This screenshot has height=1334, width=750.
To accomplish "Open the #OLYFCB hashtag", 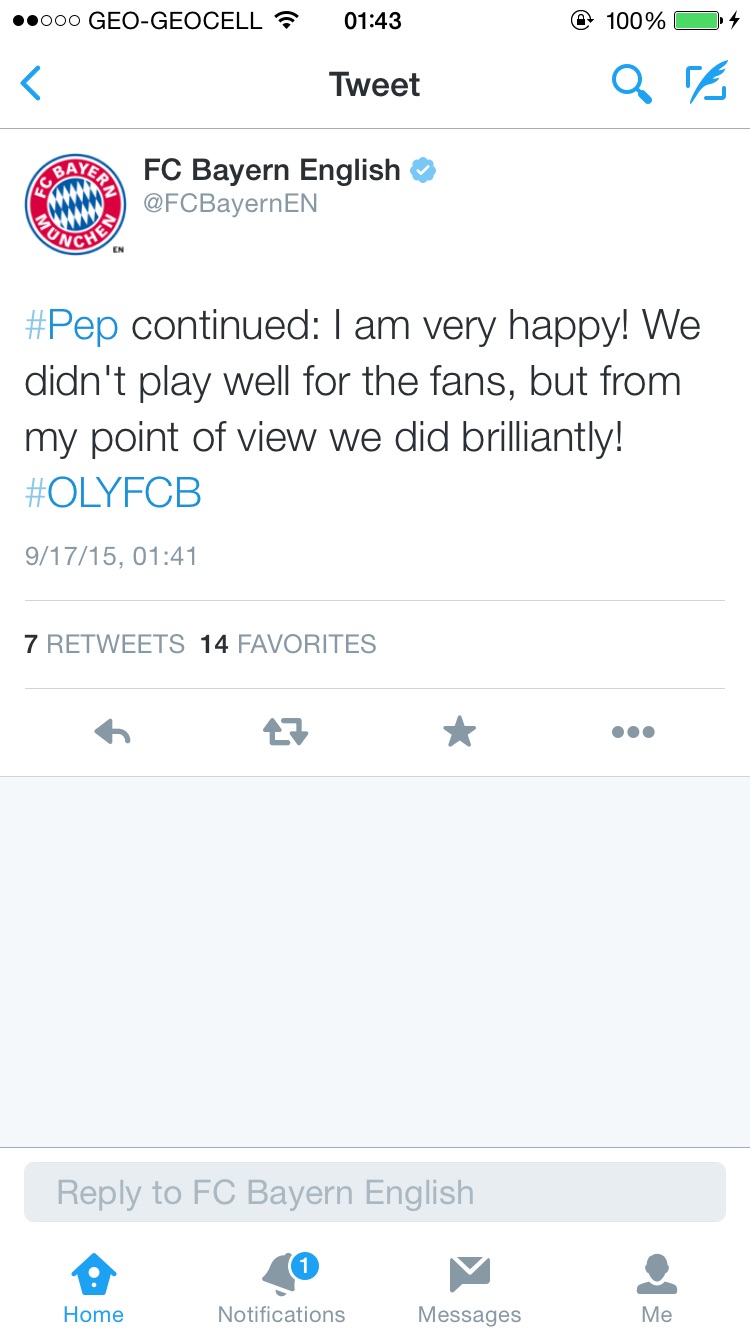I will click(113, 494).
